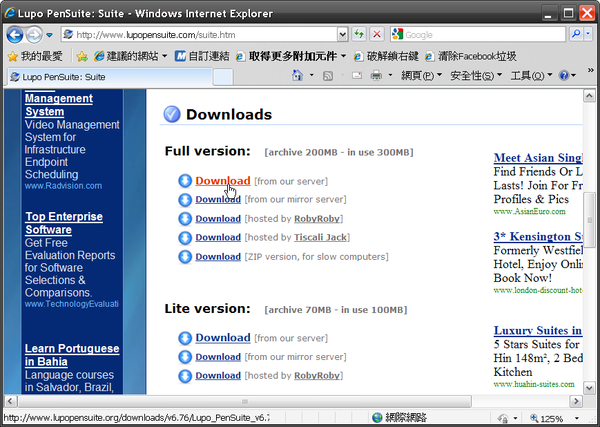Click the horizontal scrollbar left arrow
600x427 pixels.
pyautogui.click(x=10, y=401)
